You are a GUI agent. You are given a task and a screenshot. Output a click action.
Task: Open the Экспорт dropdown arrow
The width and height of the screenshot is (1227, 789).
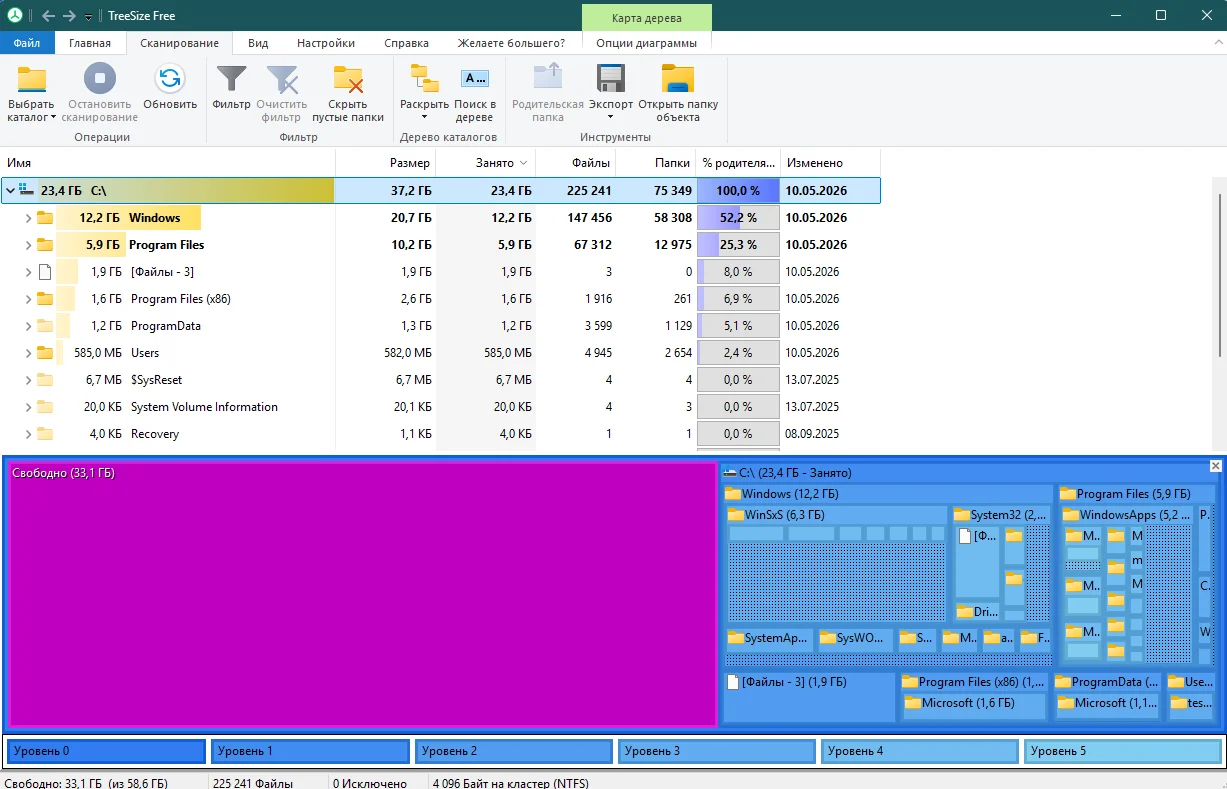pos(611,117)
